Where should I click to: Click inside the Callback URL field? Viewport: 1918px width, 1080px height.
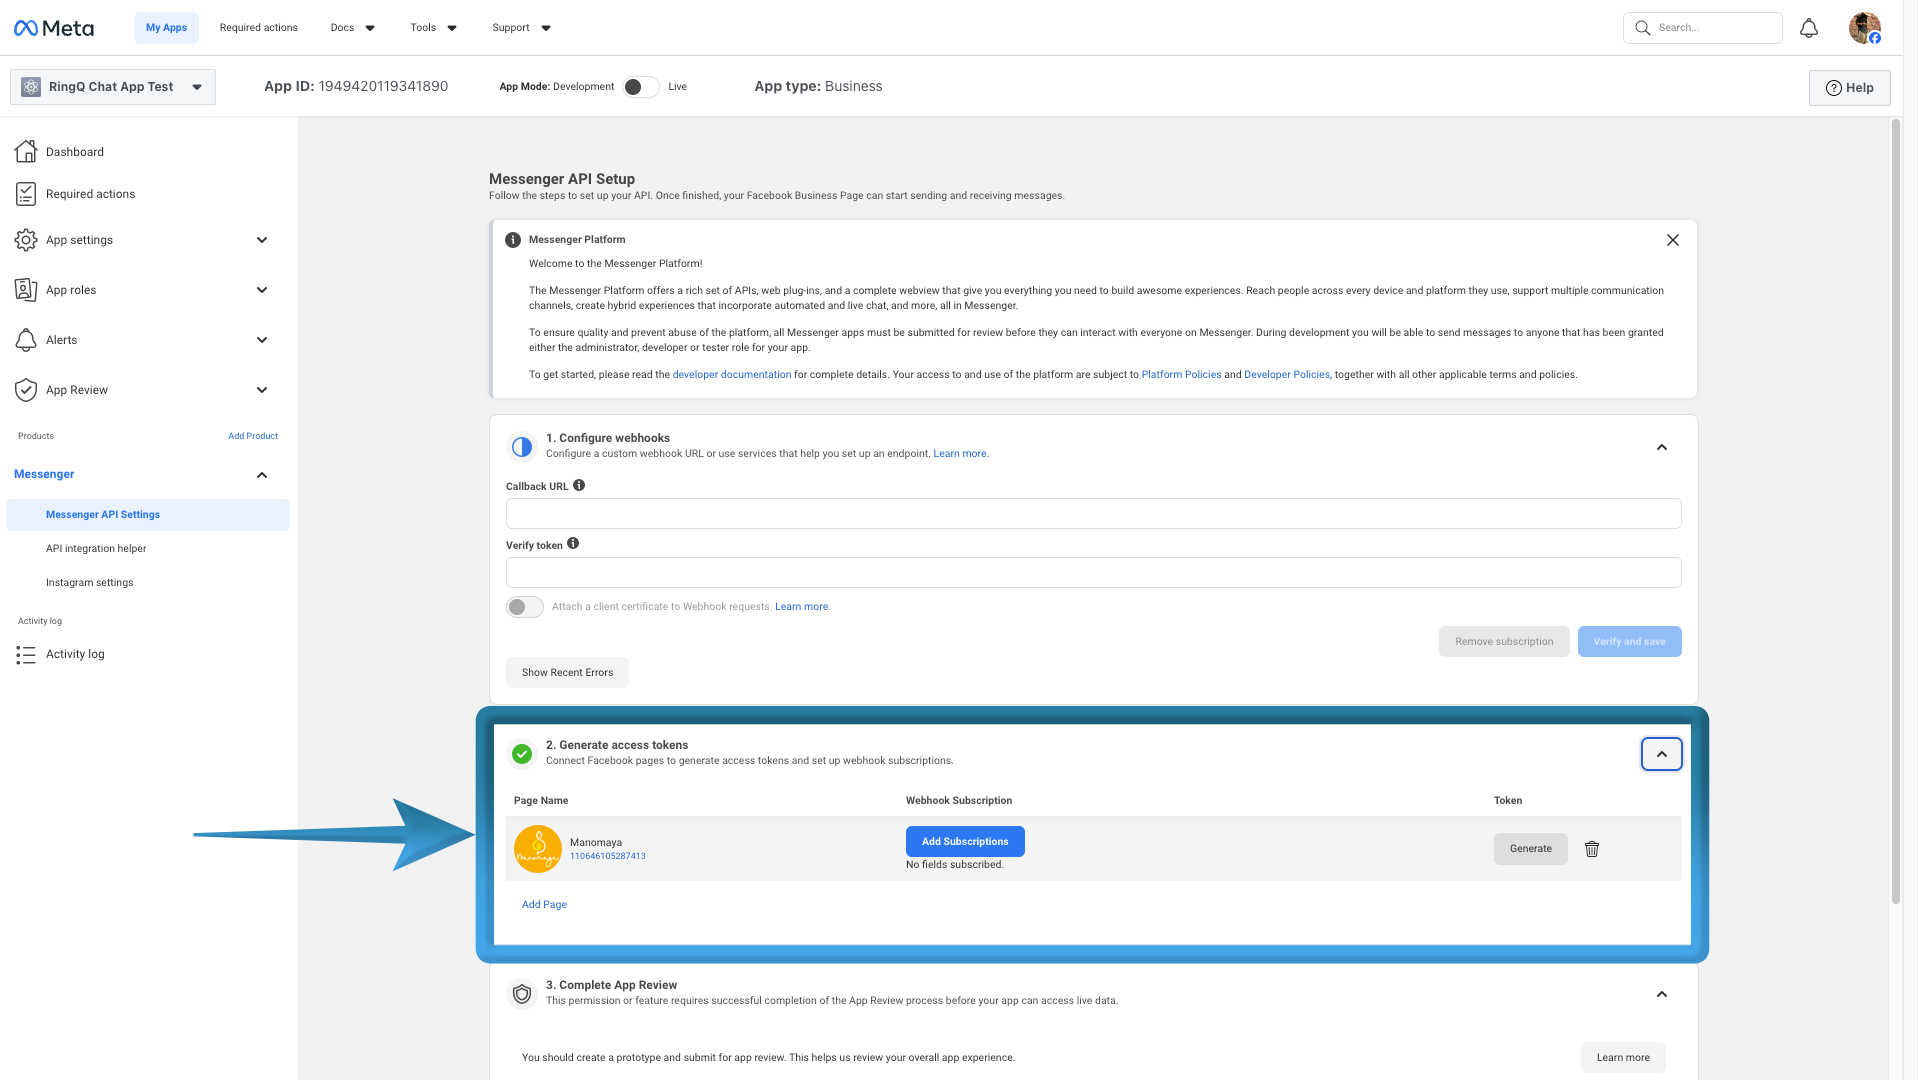pyautogui.click(x=1092, y=513)
